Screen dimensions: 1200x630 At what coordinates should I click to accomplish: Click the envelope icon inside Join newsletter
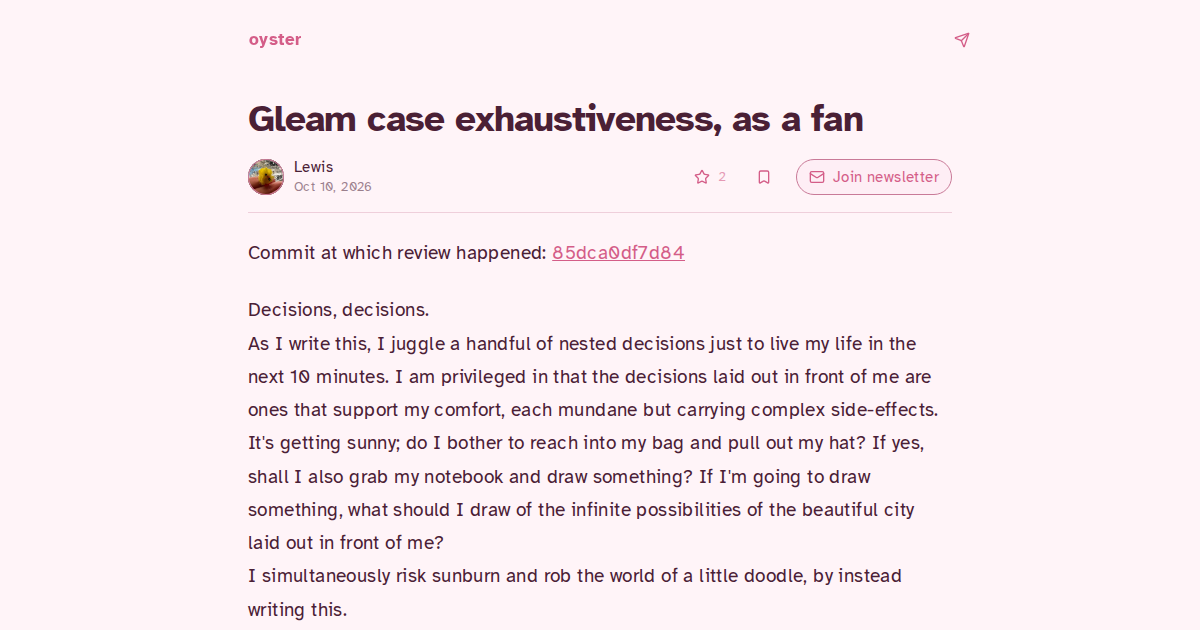click(817, 177)
